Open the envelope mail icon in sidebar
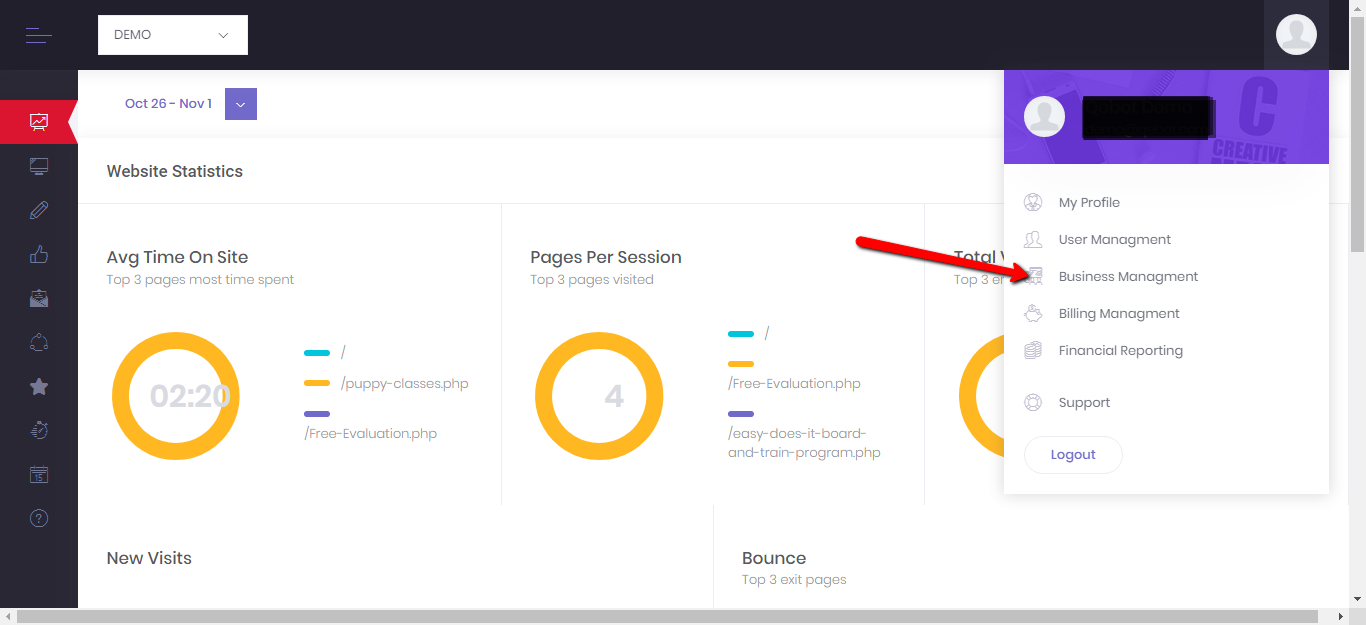This screenshot has width=1366, height=625. [x=39, y=298]
